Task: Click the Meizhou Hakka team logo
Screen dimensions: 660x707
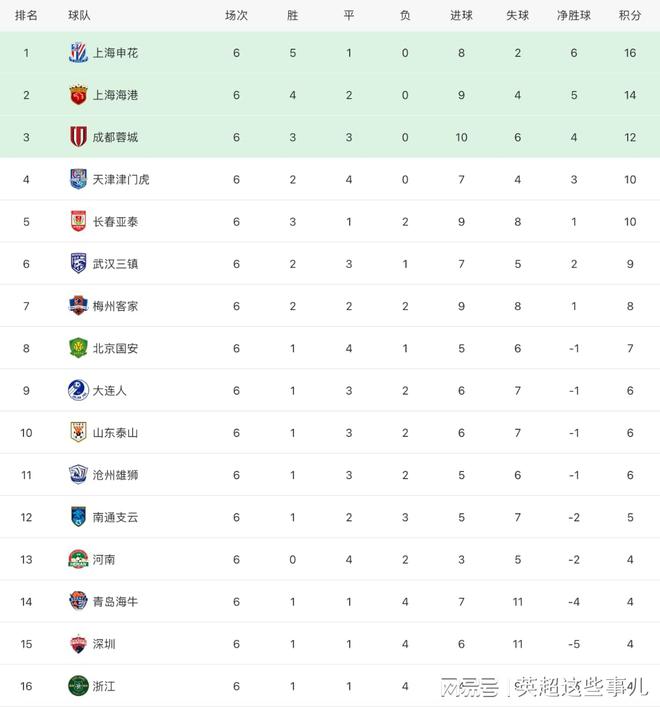Action: [78, 306]
